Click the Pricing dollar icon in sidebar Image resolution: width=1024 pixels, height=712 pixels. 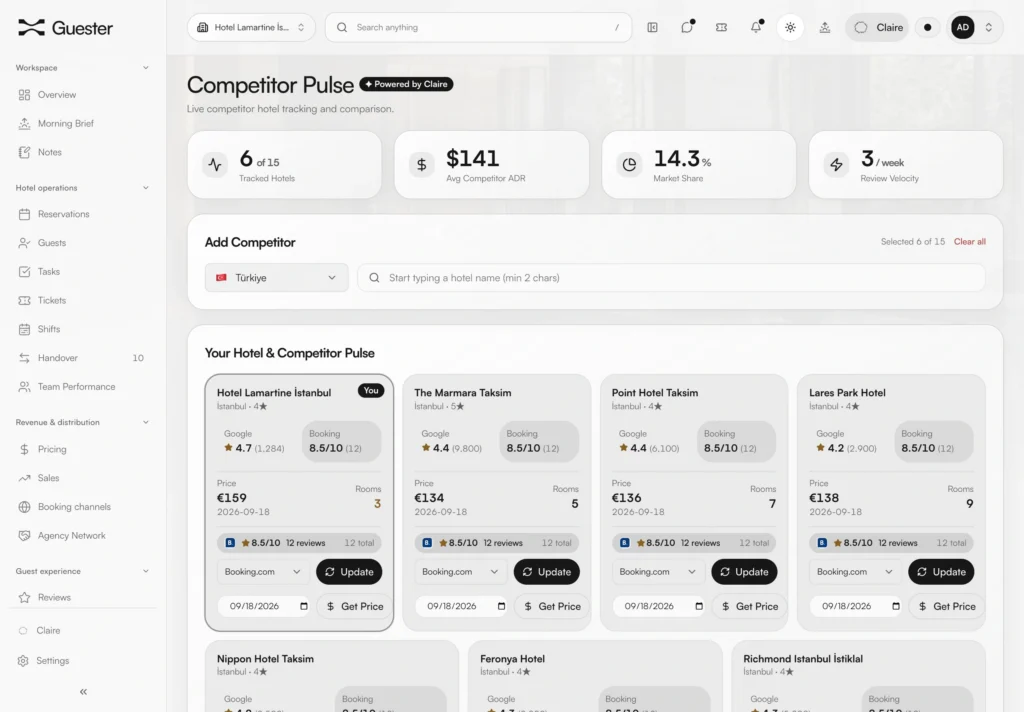(x=24, y=449)
